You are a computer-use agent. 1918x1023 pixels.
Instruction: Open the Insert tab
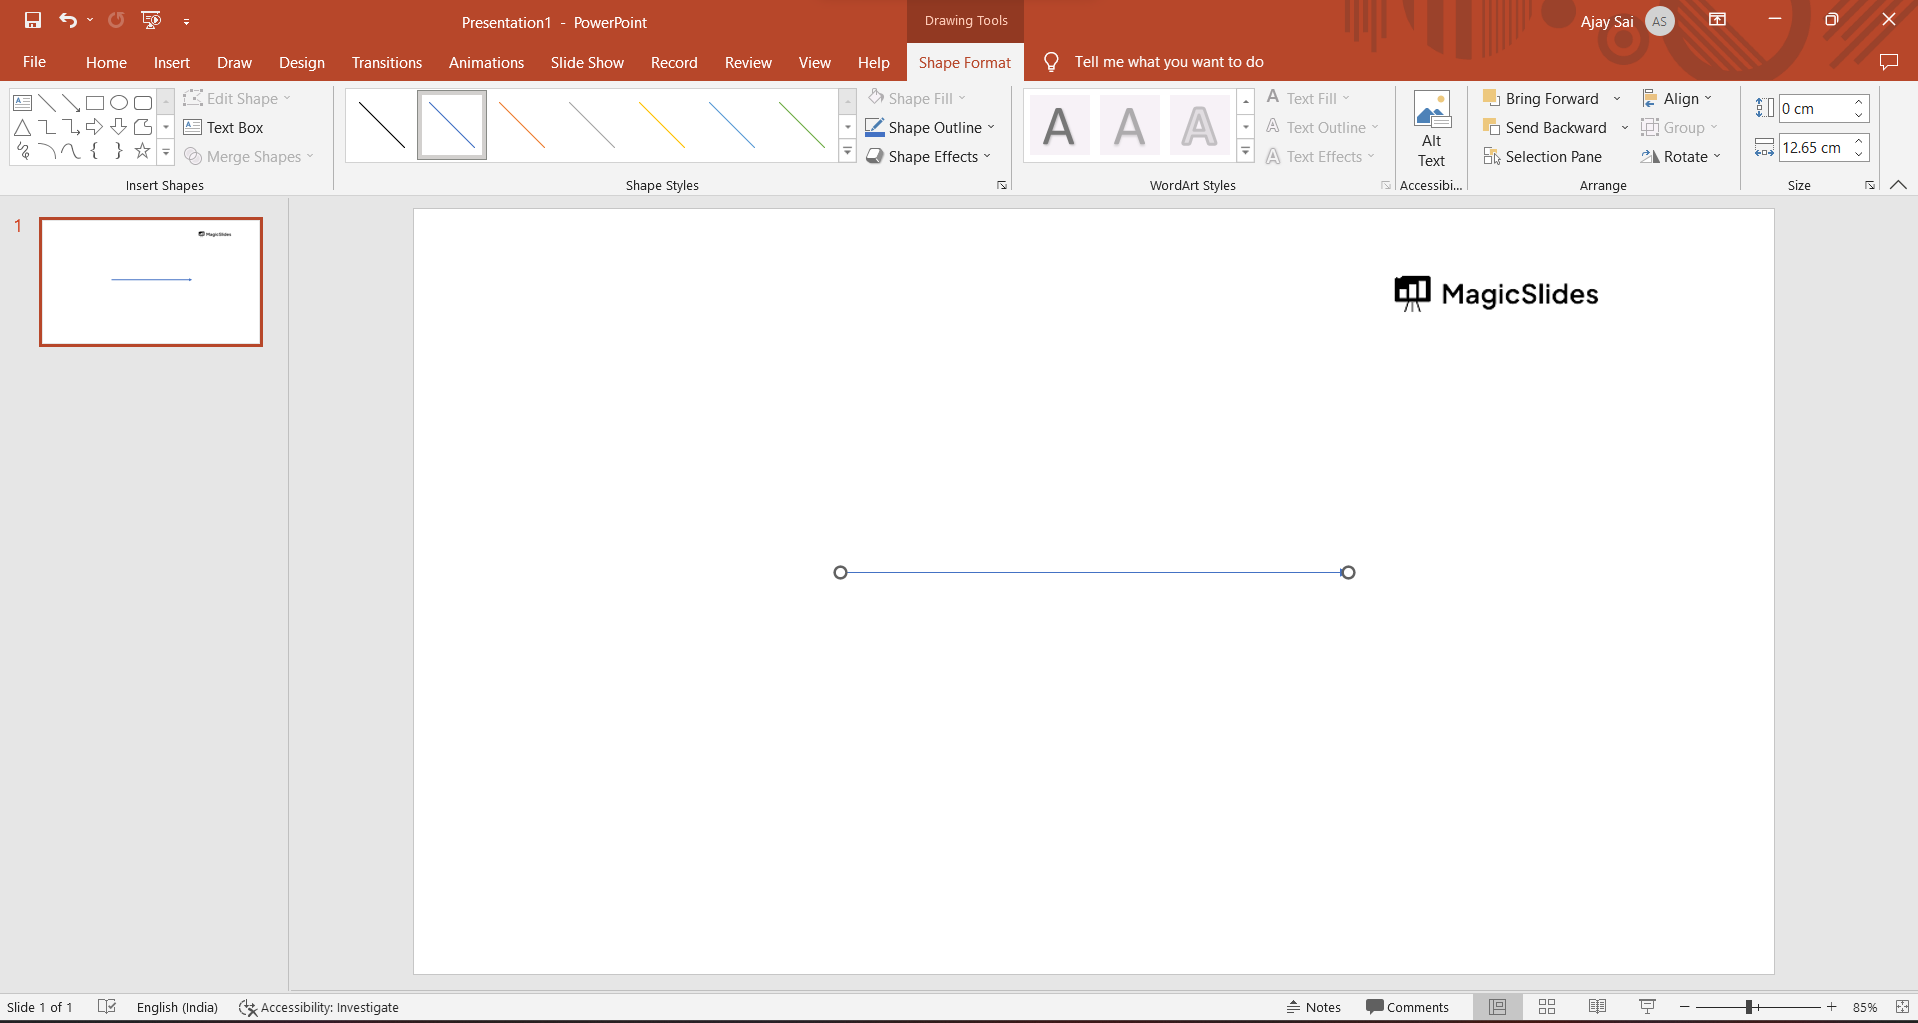[x=171, y=62]
